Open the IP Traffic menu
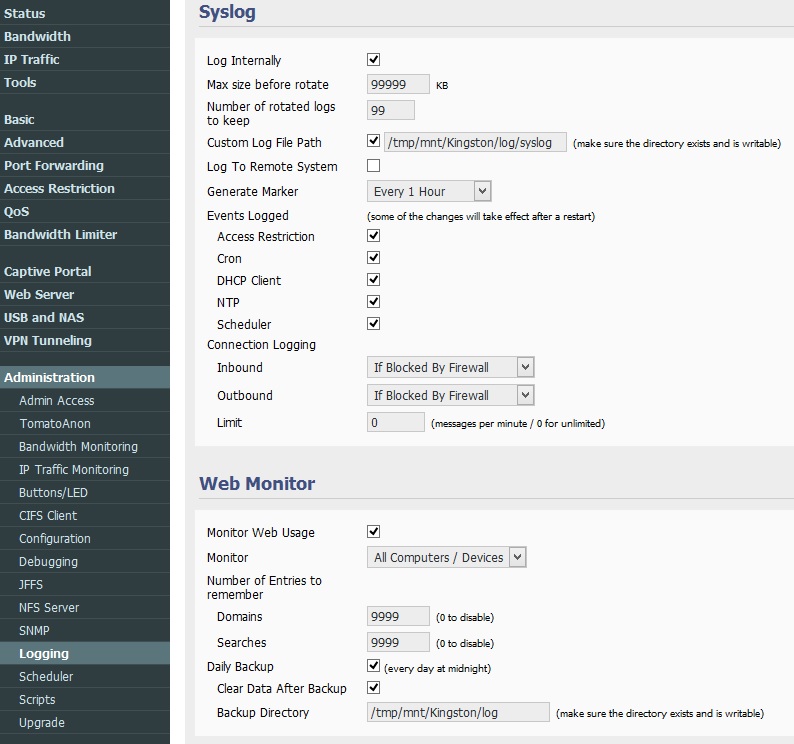794x744 pixels. (x=85, y=59)
